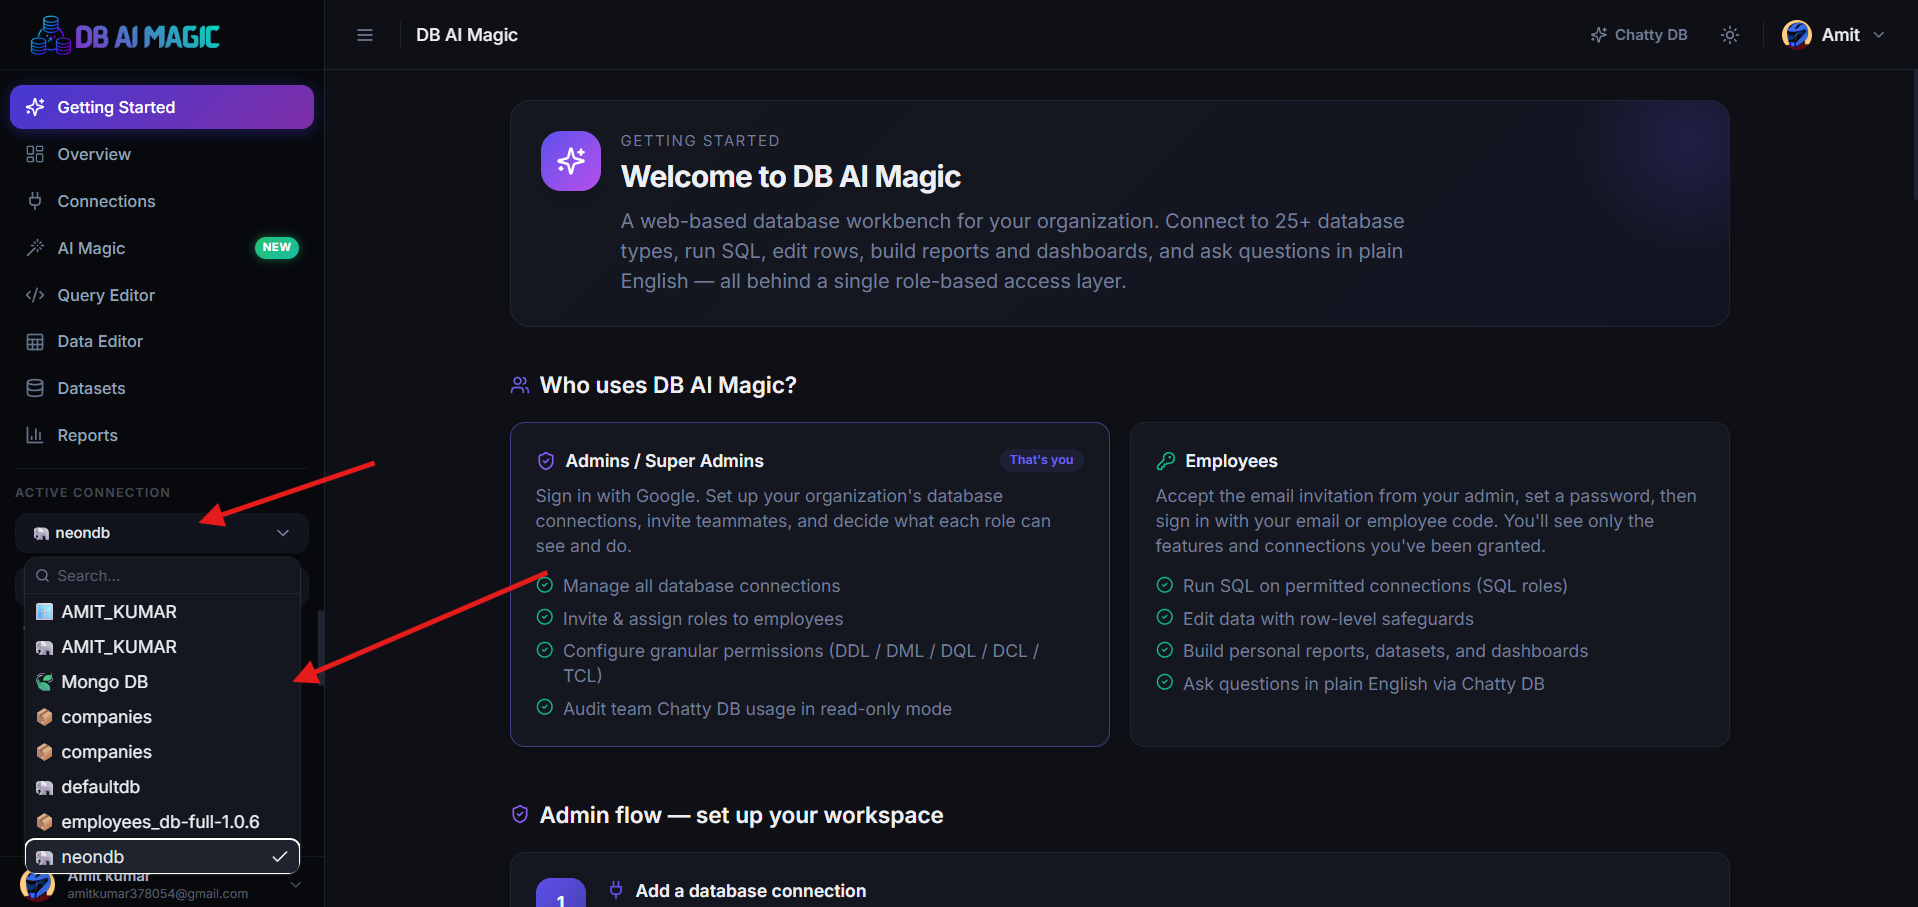Click the page vertical scrollbar
The width and height of the screenshot is (1918, 907).
tap(1914, 135)
